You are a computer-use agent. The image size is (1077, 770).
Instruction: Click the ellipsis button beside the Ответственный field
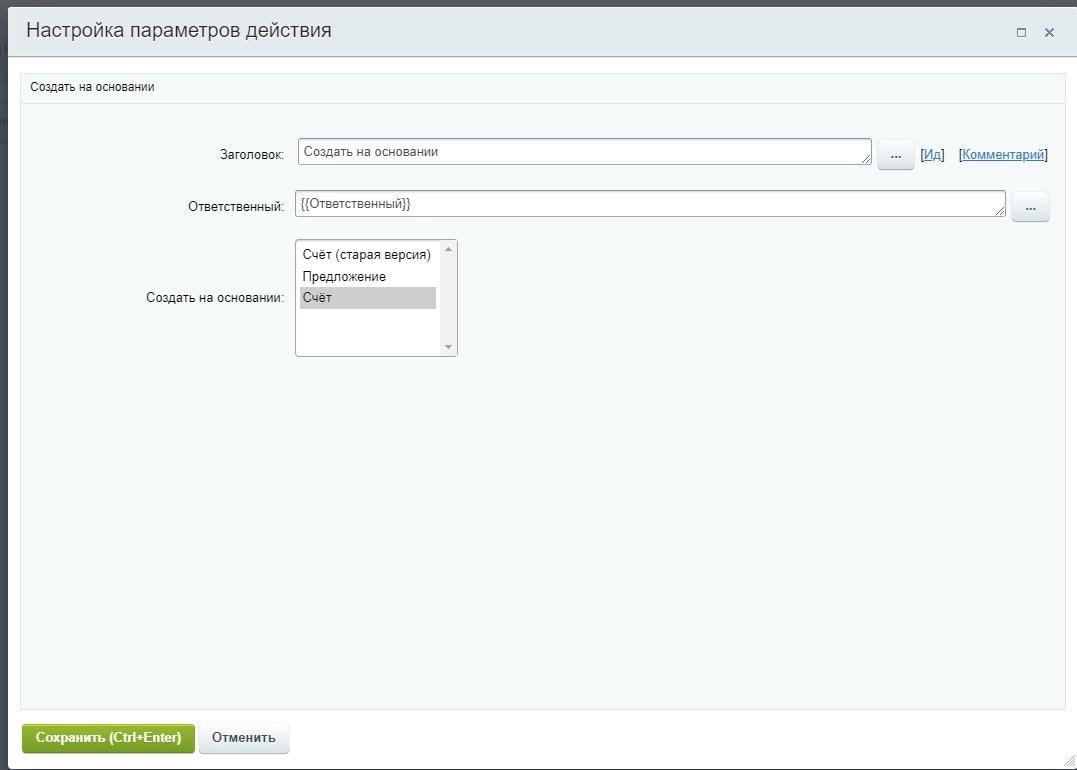pyautogui.click(x=1030, y=207)
